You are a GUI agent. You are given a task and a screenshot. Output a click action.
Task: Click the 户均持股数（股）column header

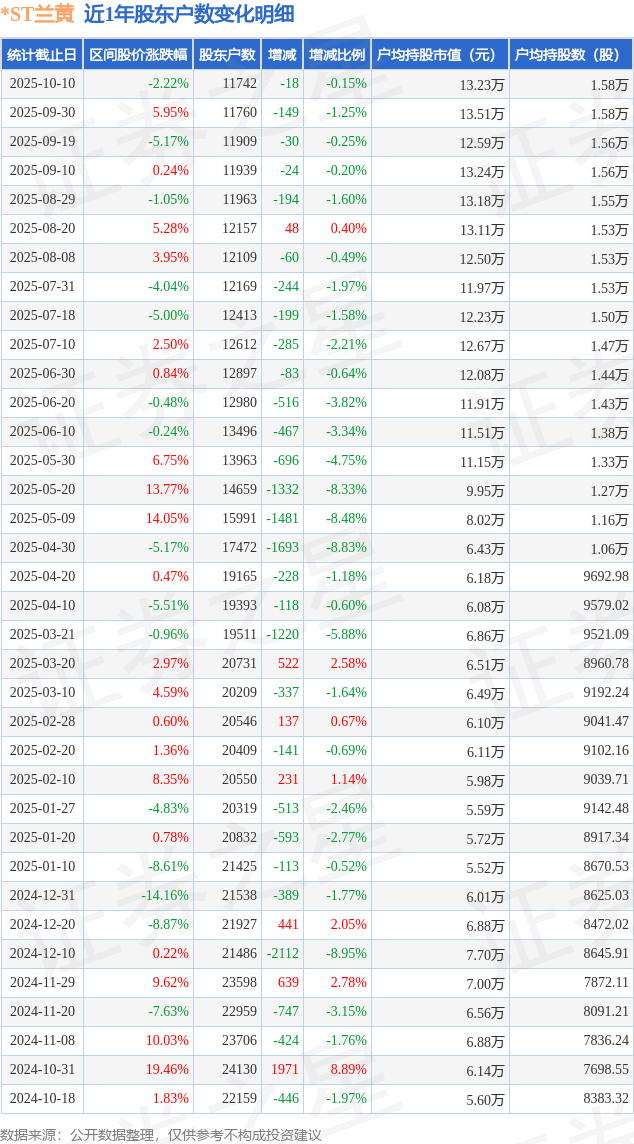click(x=570, y=55)
